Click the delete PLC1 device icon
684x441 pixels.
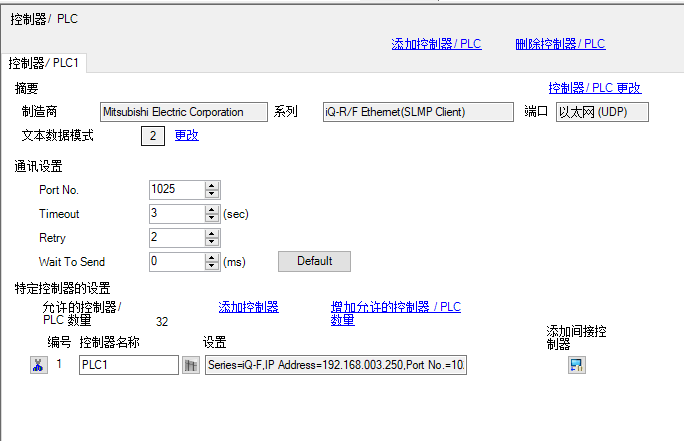point(38,365)
